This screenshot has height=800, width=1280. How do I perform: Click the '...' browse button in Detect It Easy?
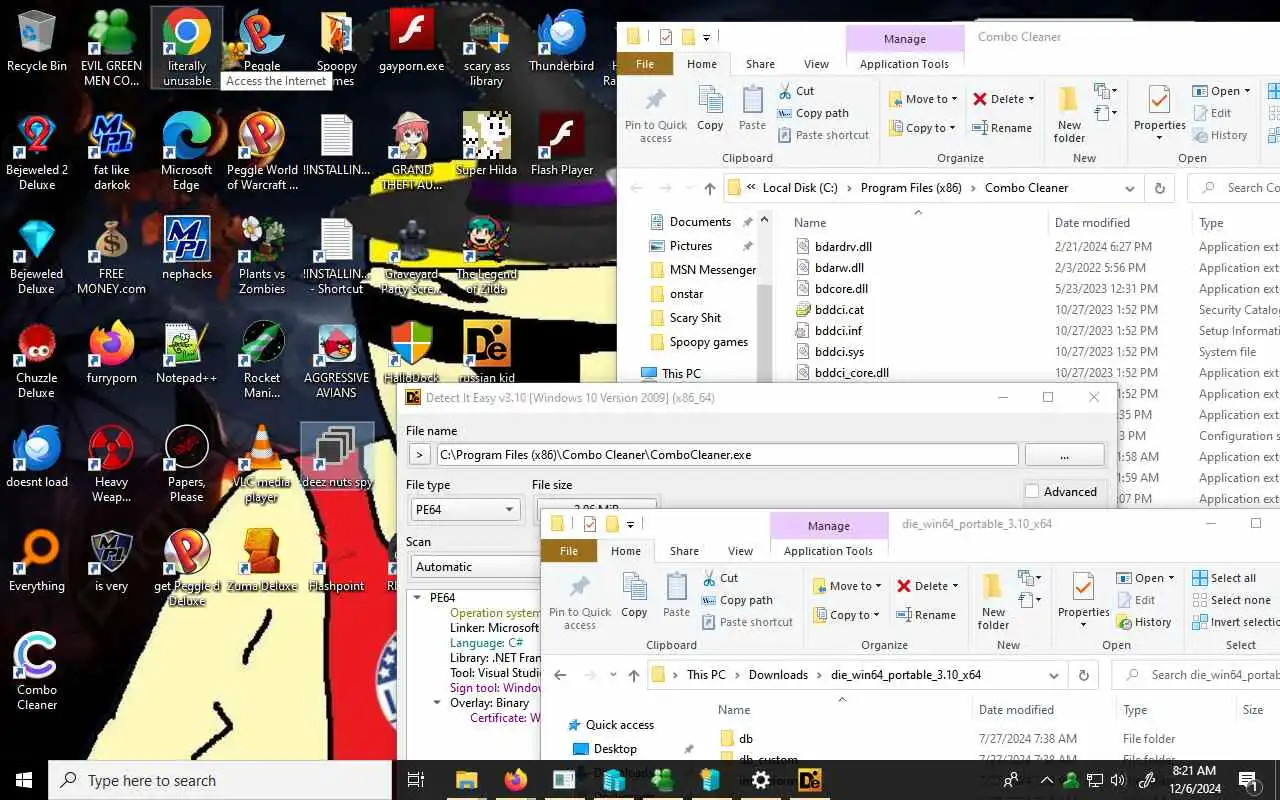pos(1064,455)
